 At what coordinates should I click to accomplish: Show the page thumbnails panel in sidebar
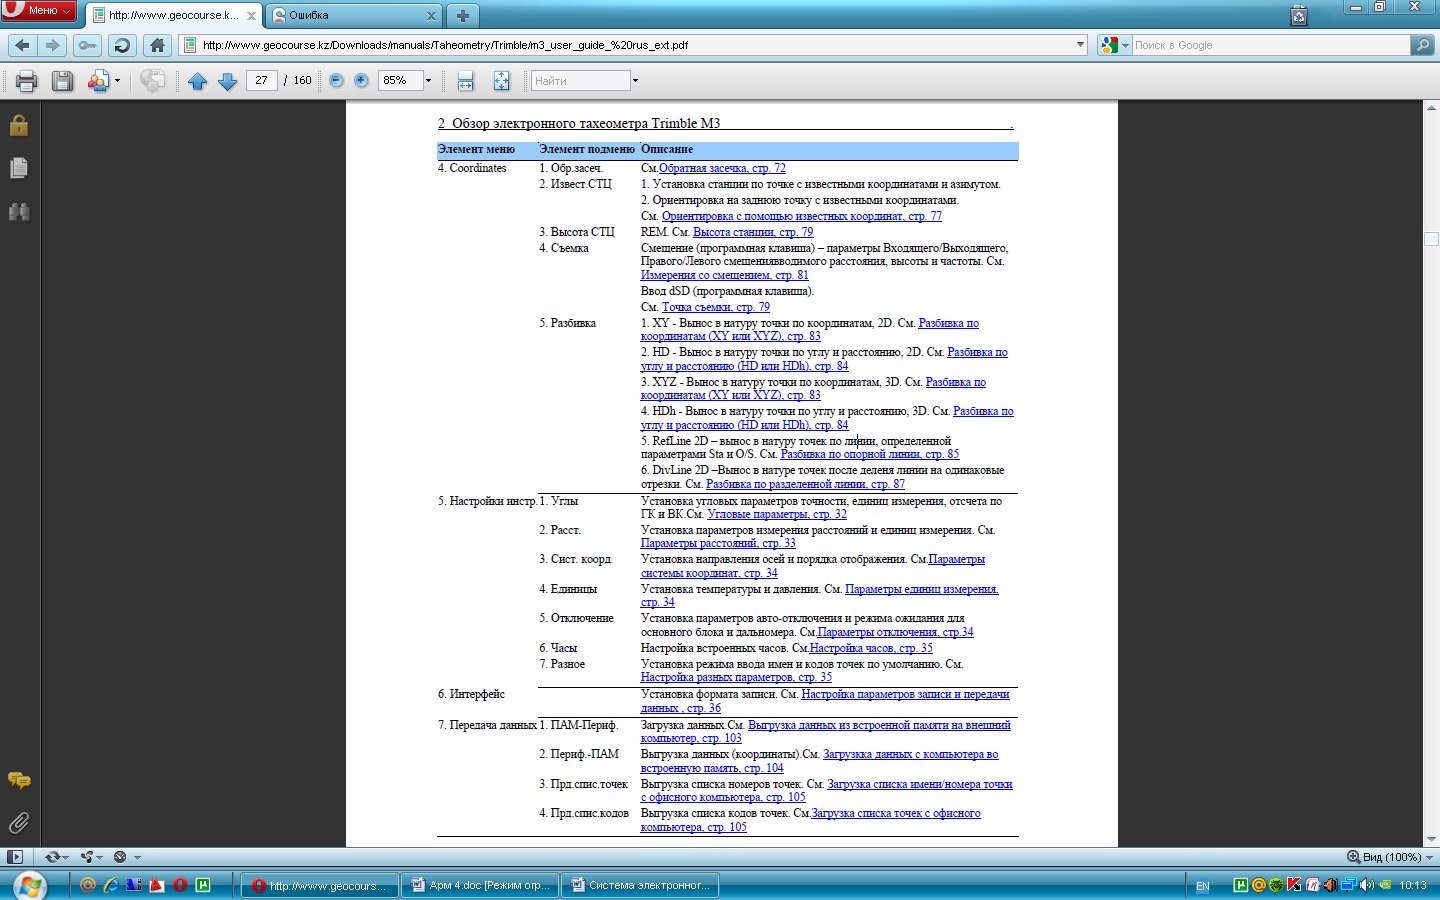click(18, 168)
